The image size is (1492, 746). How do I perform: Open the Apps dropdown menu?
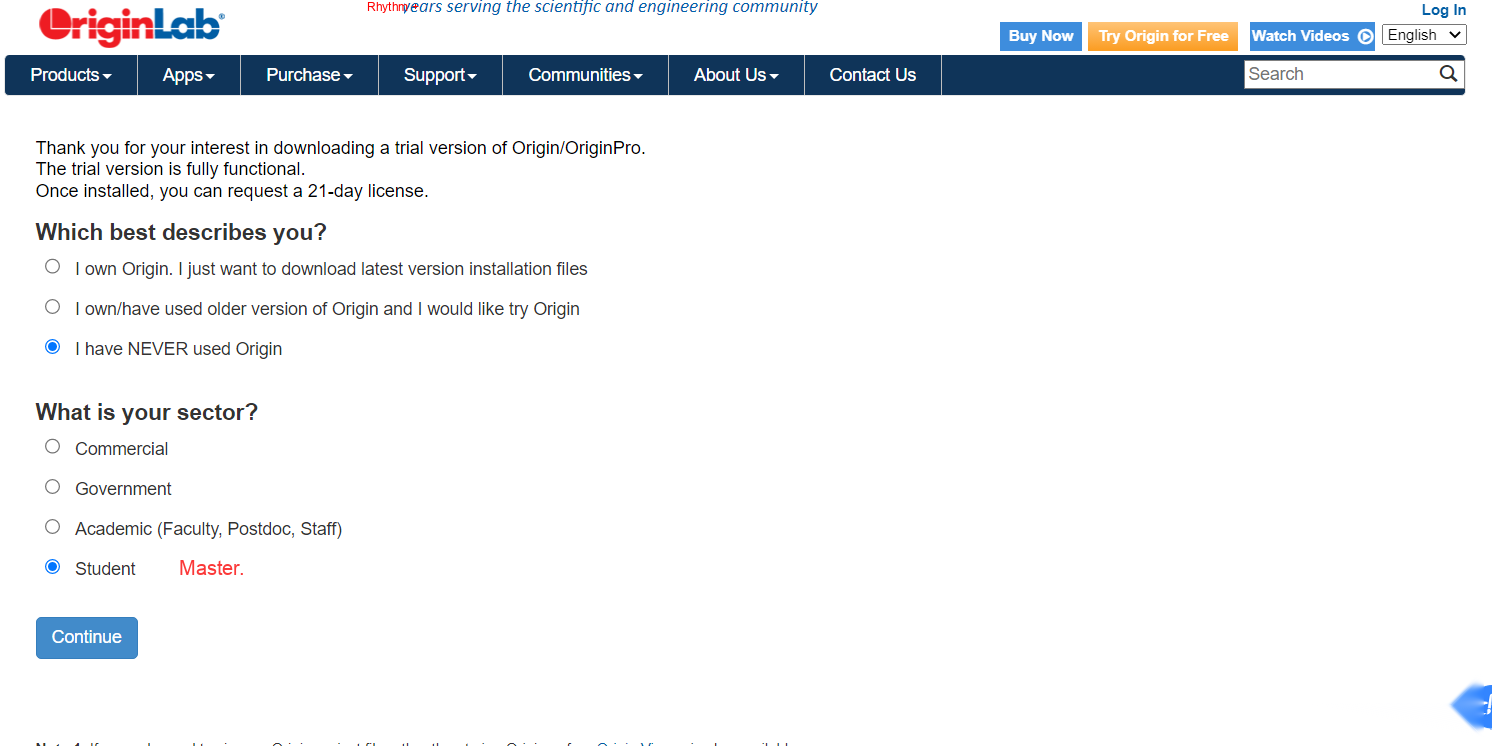pyautogui.click(x=189, y=75)
